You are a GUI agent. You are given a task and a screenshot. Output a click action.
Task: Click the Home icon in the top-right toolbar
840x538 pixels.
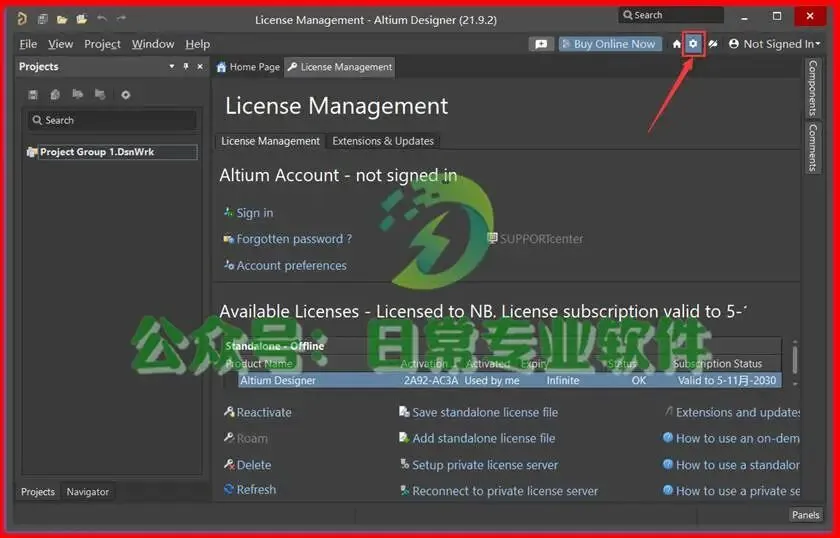(x=677, y=44)
